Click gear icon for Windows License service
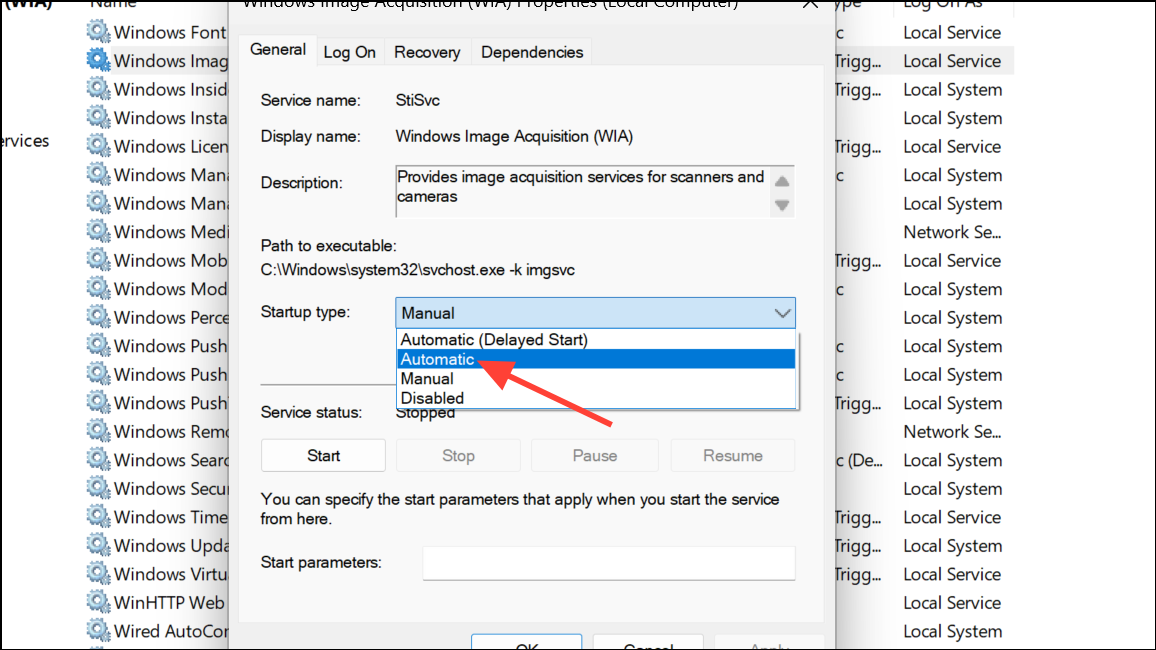The image size is (1156, 650). pyautogui.click(x=98, y=145)
